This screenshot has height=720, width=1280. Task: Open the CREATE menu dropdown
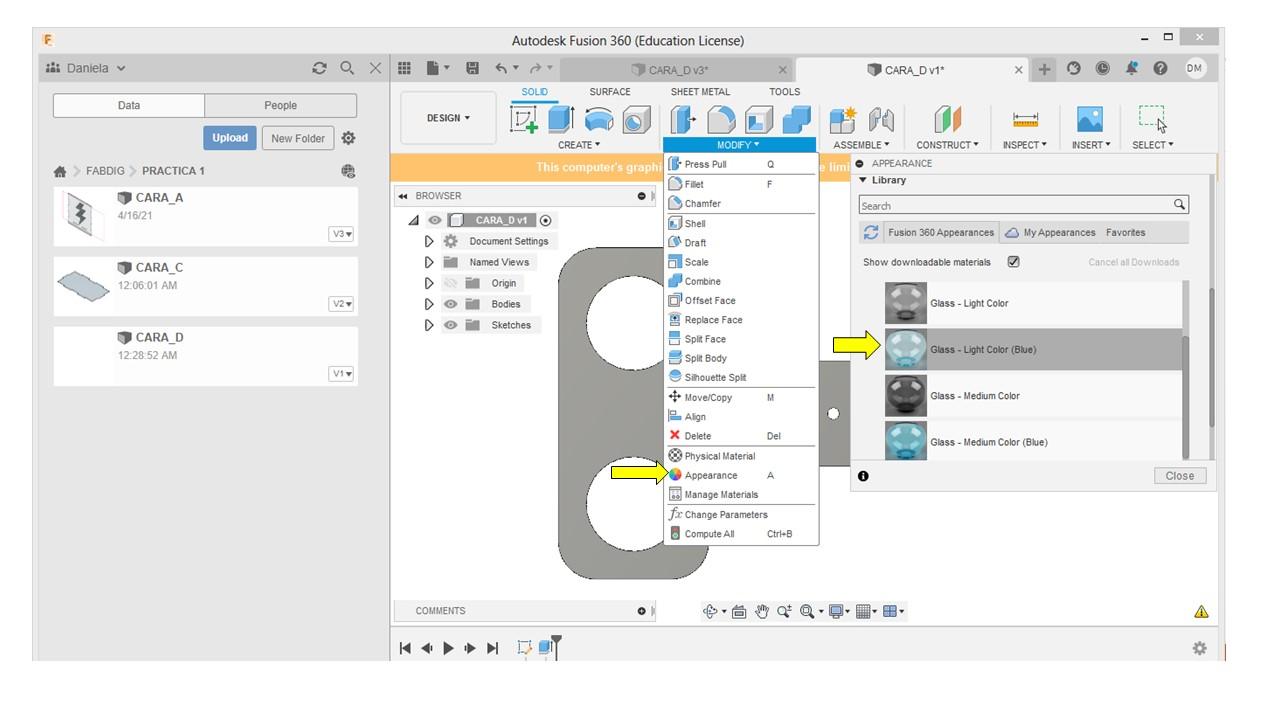[579, 145]
